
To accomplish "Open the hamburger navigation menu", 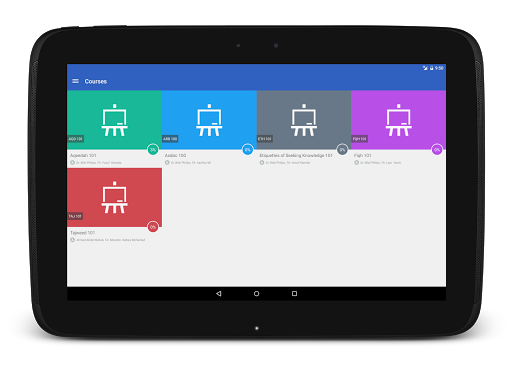I will (x=75, y=81).
